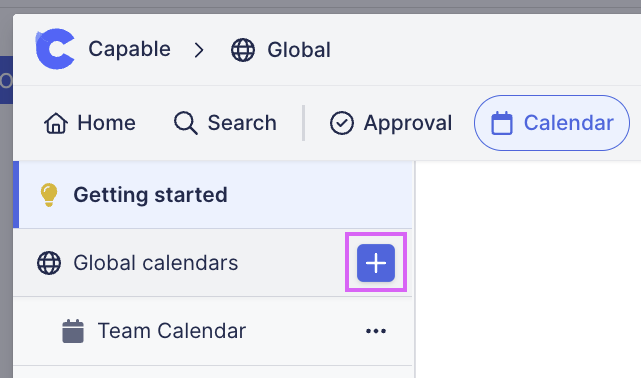Click the Team Calendar calendar icon
The width and height of the screenshot is (641, 378).
click(73, 331)
